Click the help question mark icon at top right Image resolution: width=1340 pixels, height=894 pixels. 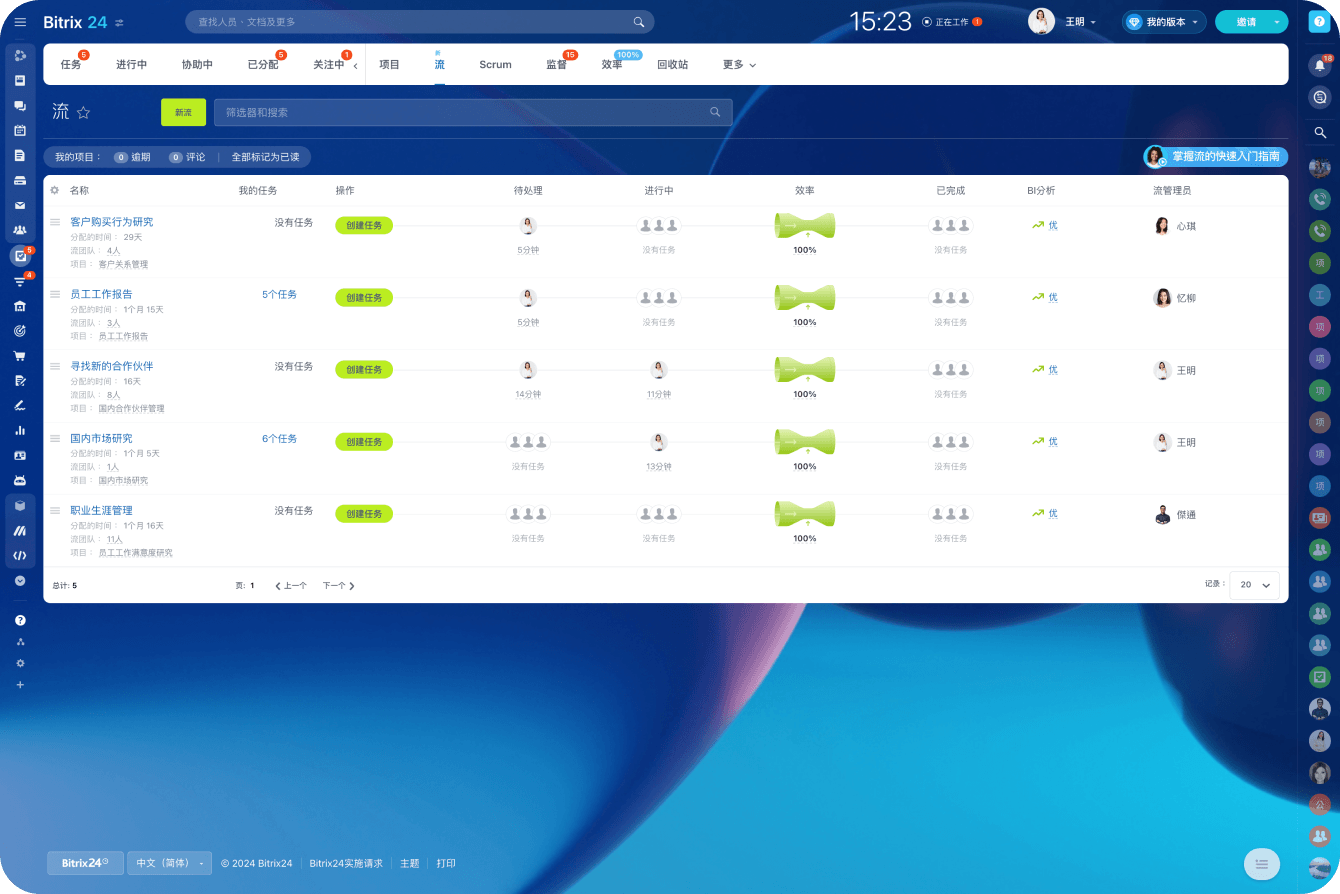pos(1319,22)
